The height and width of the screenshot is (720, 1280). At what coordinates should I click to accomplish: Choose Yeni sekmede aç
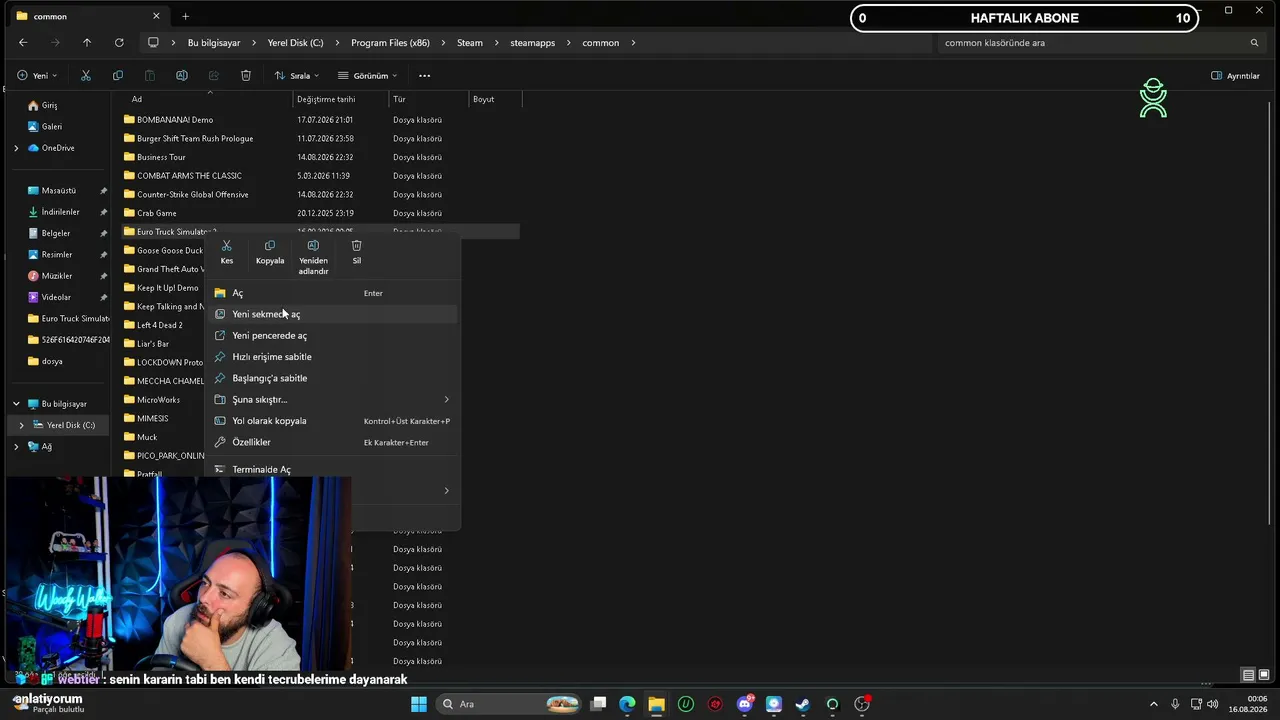(333, 314)
